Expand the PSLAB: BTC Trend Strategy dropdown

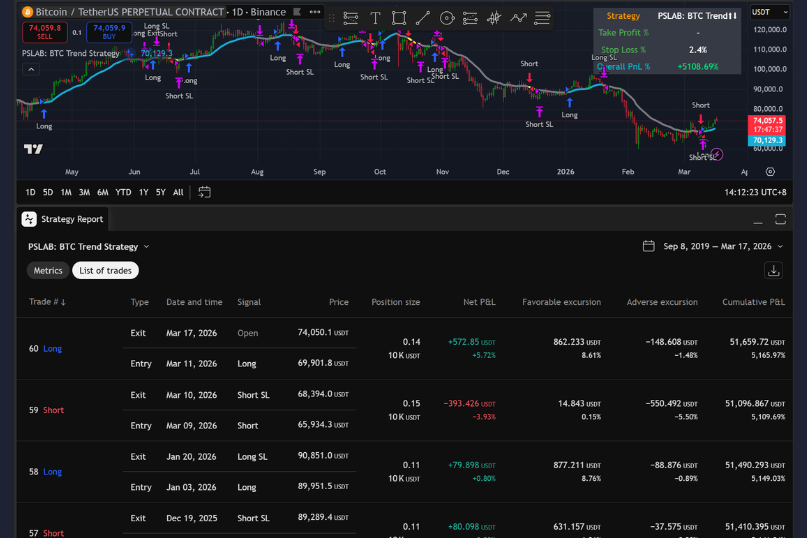(x=146, y=246)
